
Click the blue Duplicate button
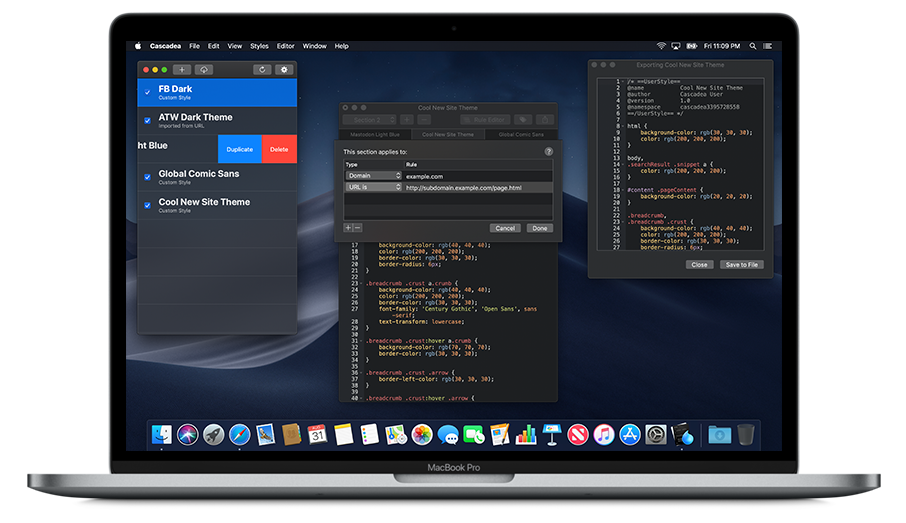coord(240,149)
